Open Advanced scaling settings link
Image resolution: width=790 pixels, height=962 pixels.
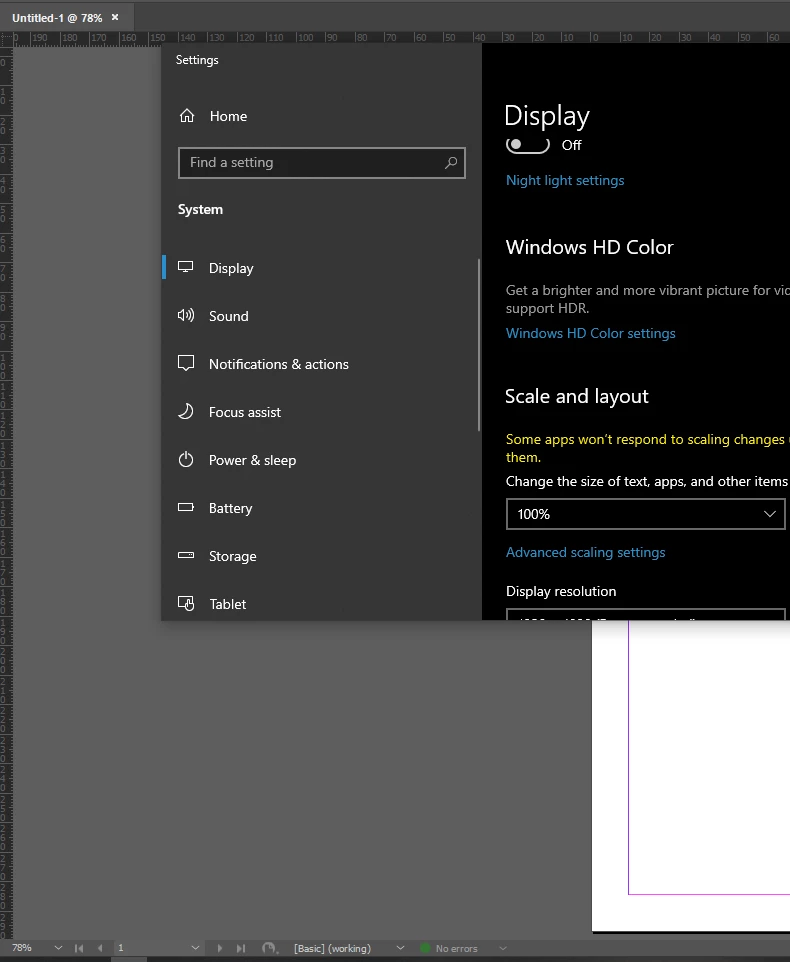coord(585,552)
